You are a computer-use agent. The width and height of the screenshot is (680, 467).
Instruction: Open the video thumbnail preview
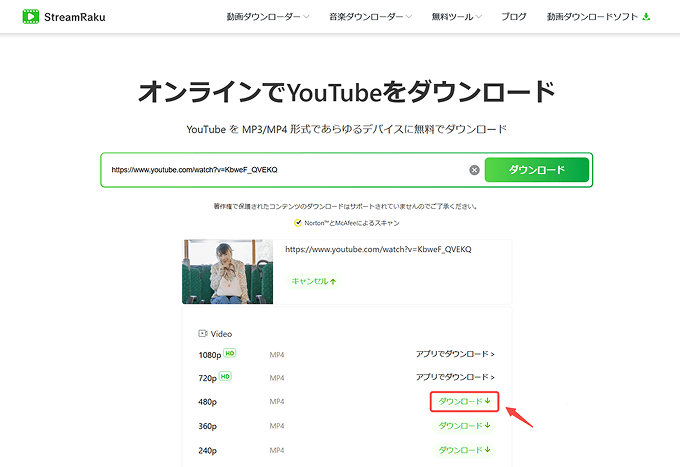[228, 271]
